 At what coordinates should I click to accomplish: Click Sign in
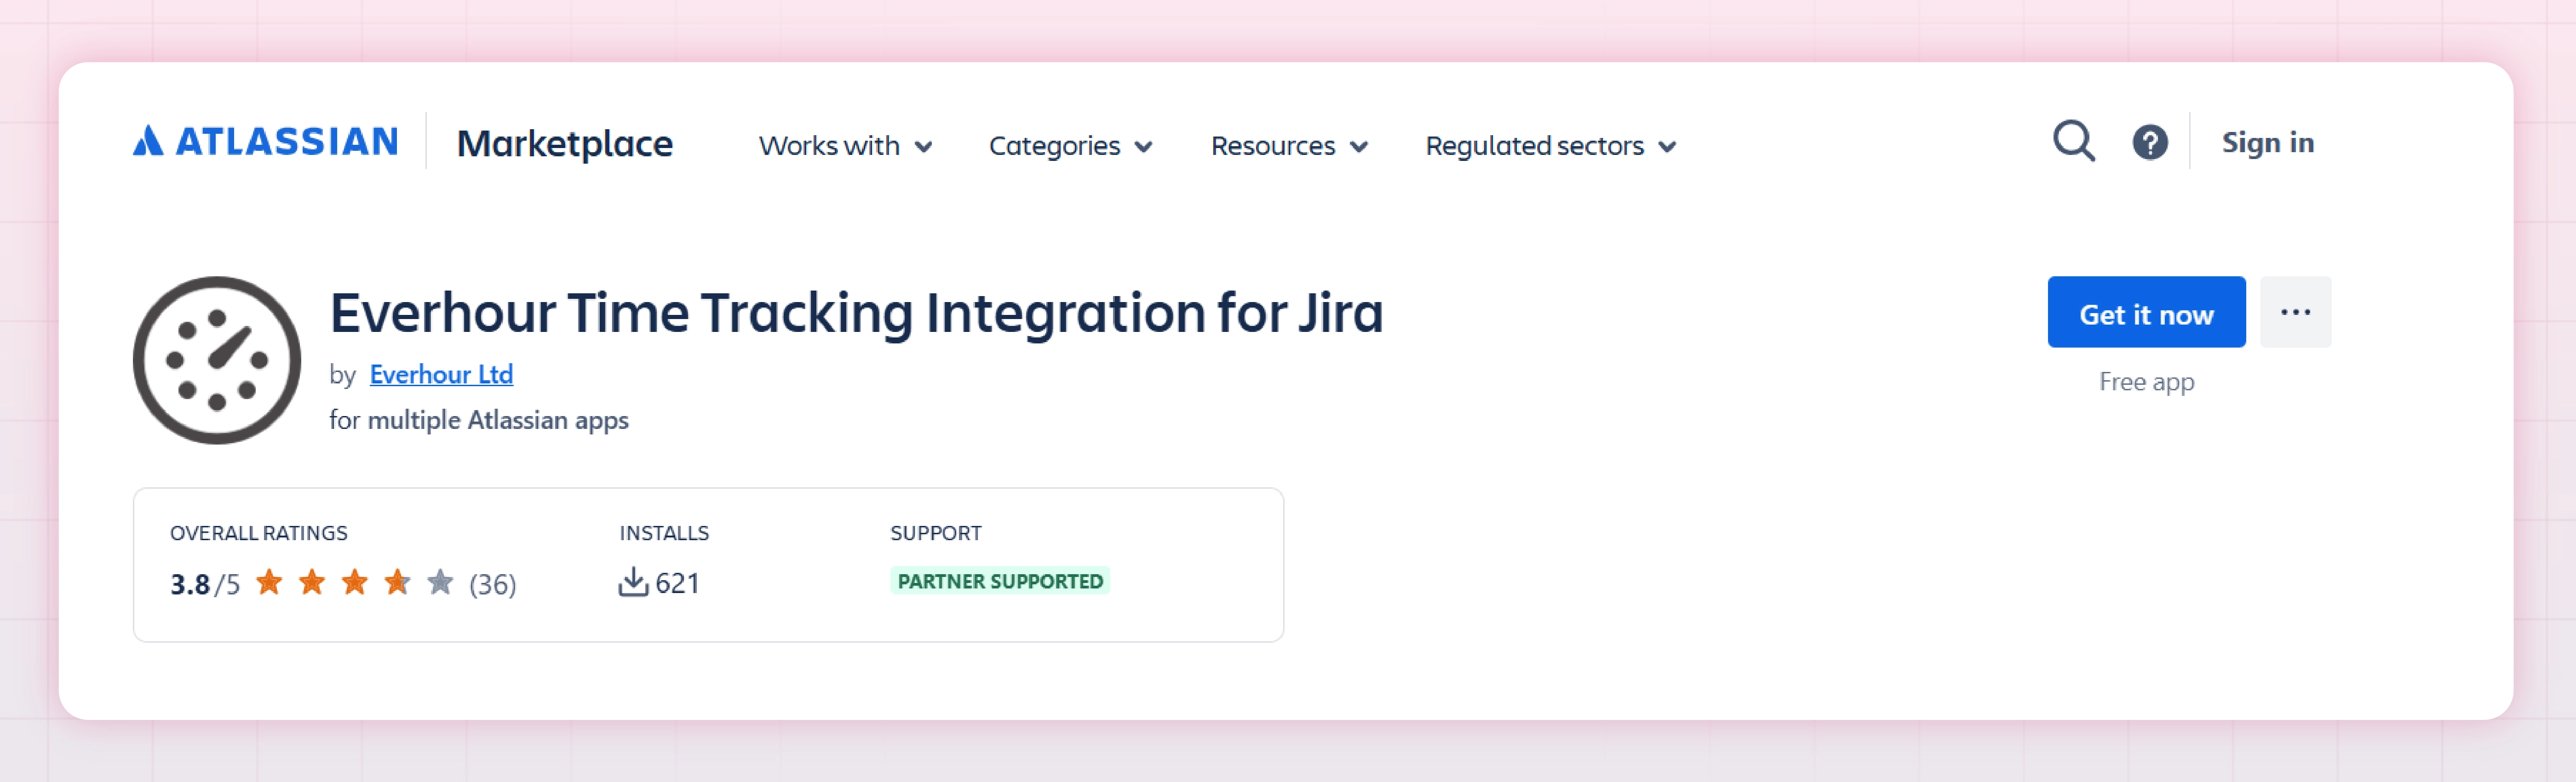coord(2267,143)
